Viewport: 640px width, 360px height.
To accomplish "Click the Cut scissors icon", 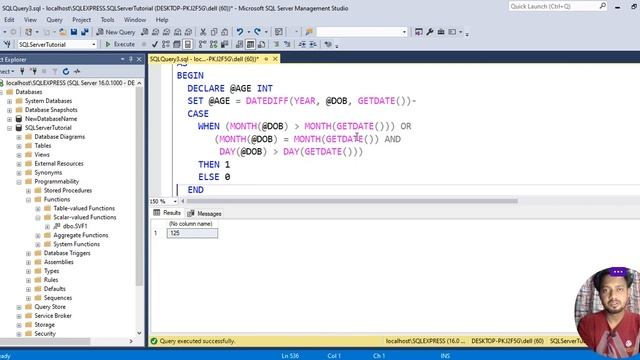I will coord(203,32).
